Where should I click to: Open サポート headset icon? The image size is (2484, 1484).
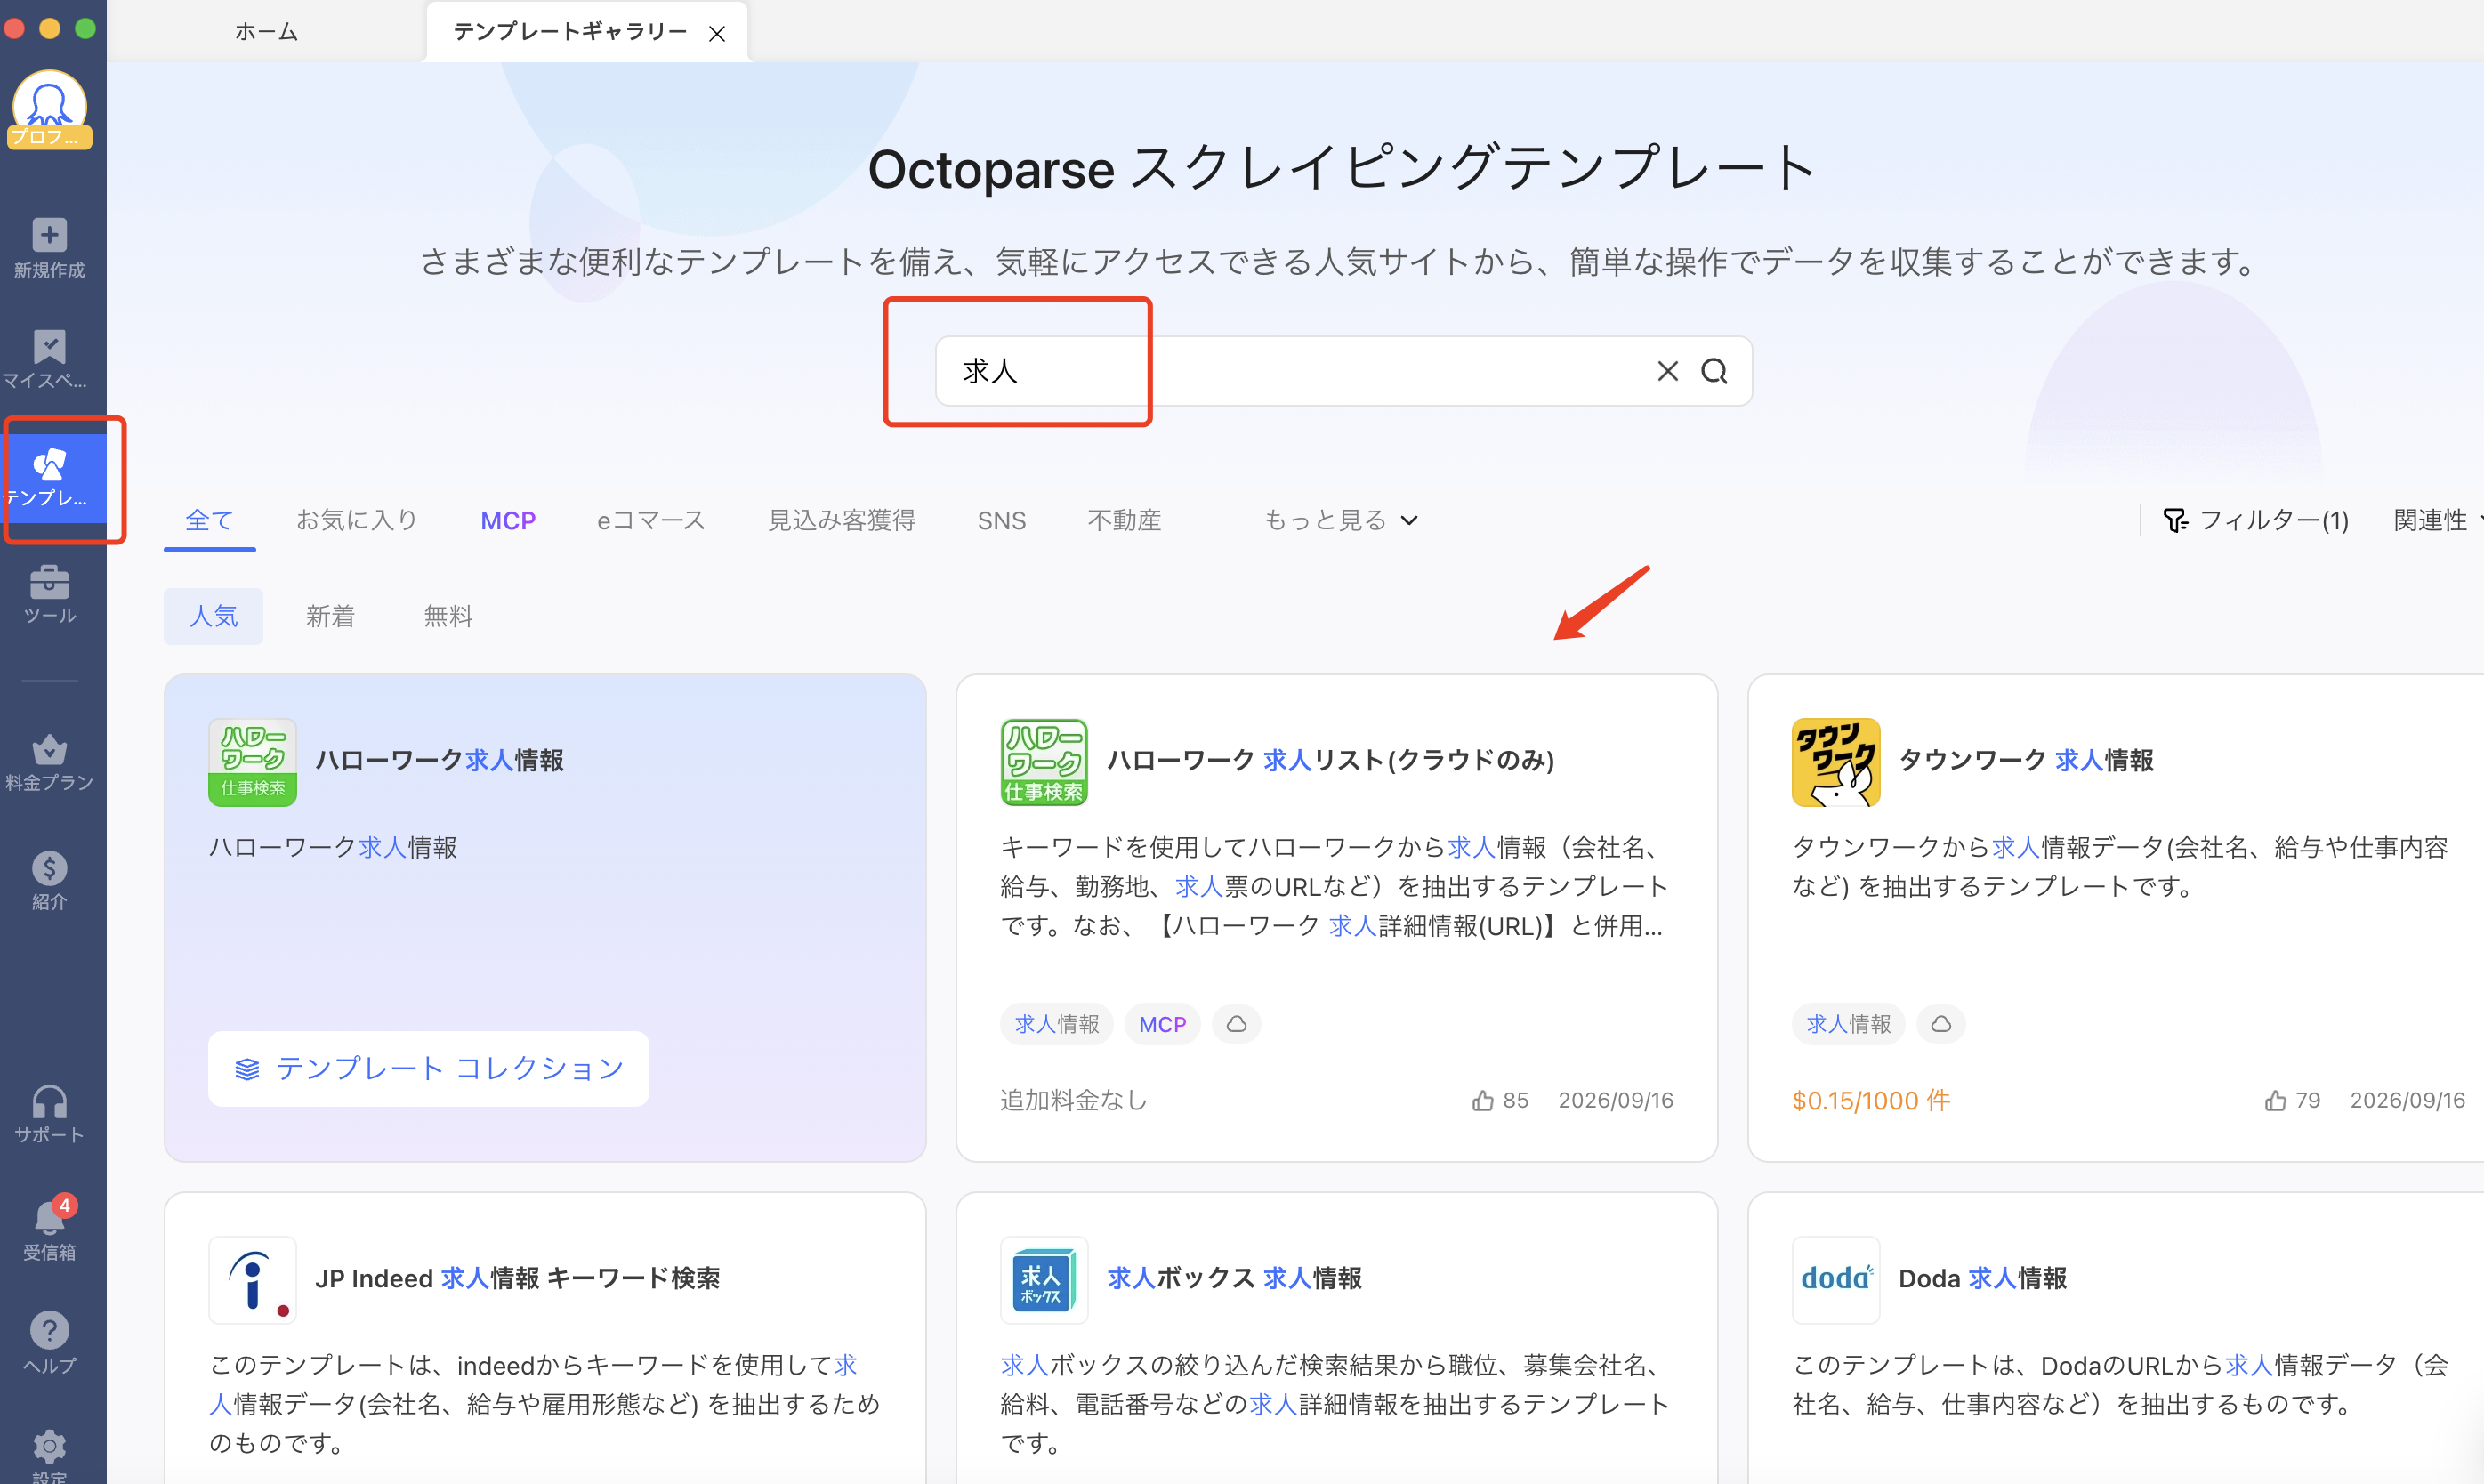pos(49,1102)
